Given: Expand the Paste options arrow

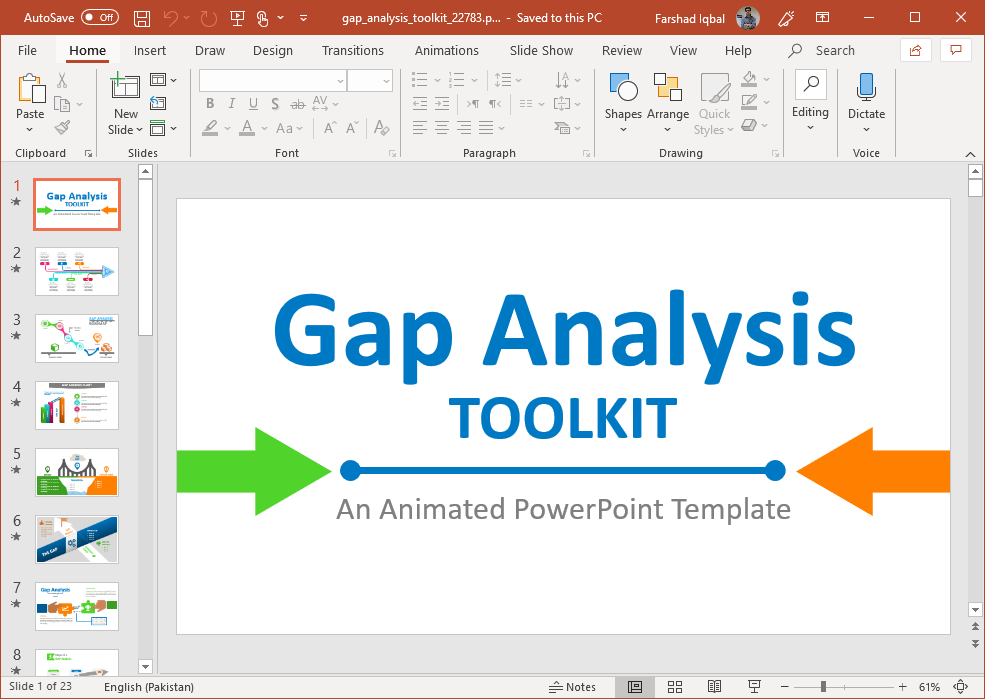Looking at the screenshot, I should click(x=30, y=129).
